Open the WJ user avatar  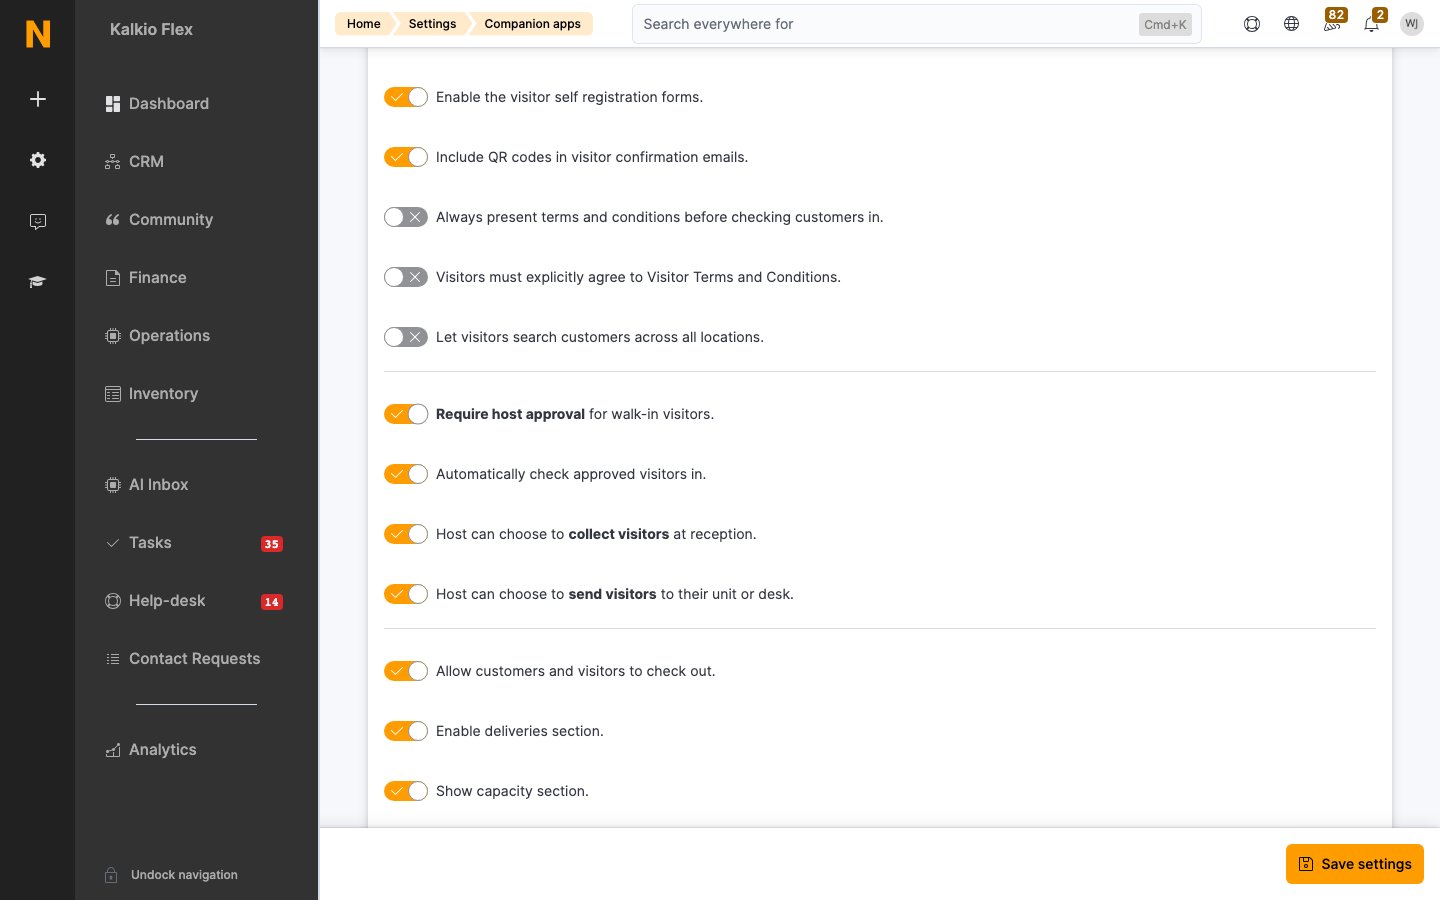pos(1412,24)
